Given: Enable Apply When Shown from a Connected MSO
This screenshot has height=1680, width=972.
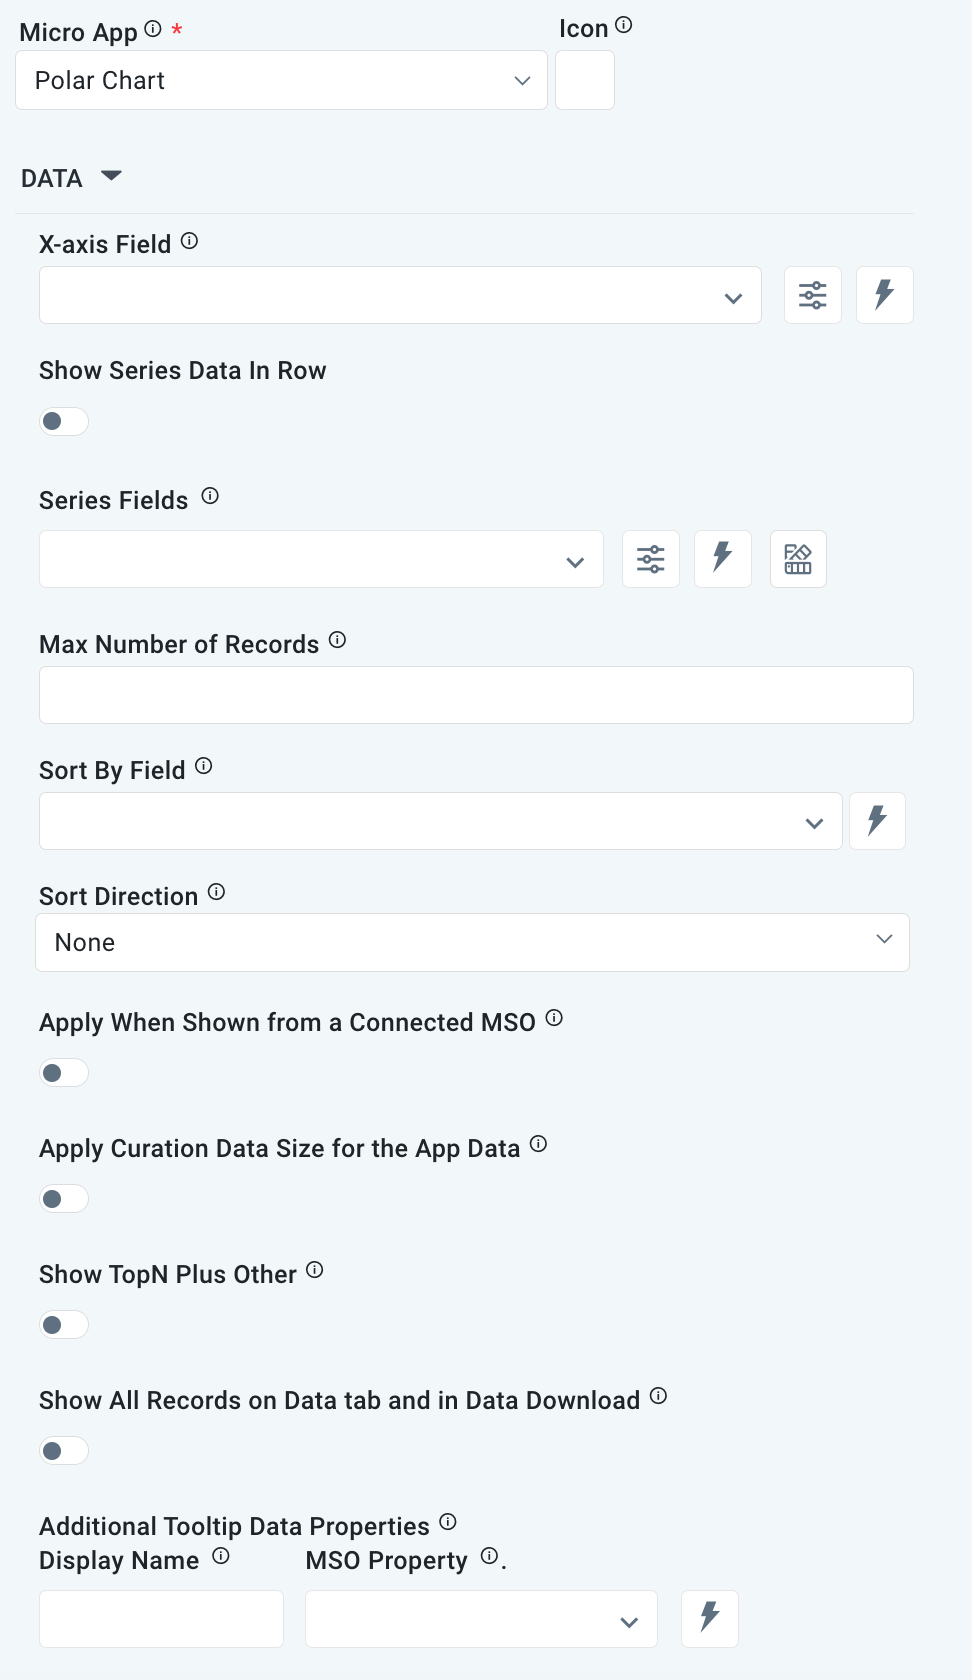Looking at the screenshot, I should (63, 1072).
